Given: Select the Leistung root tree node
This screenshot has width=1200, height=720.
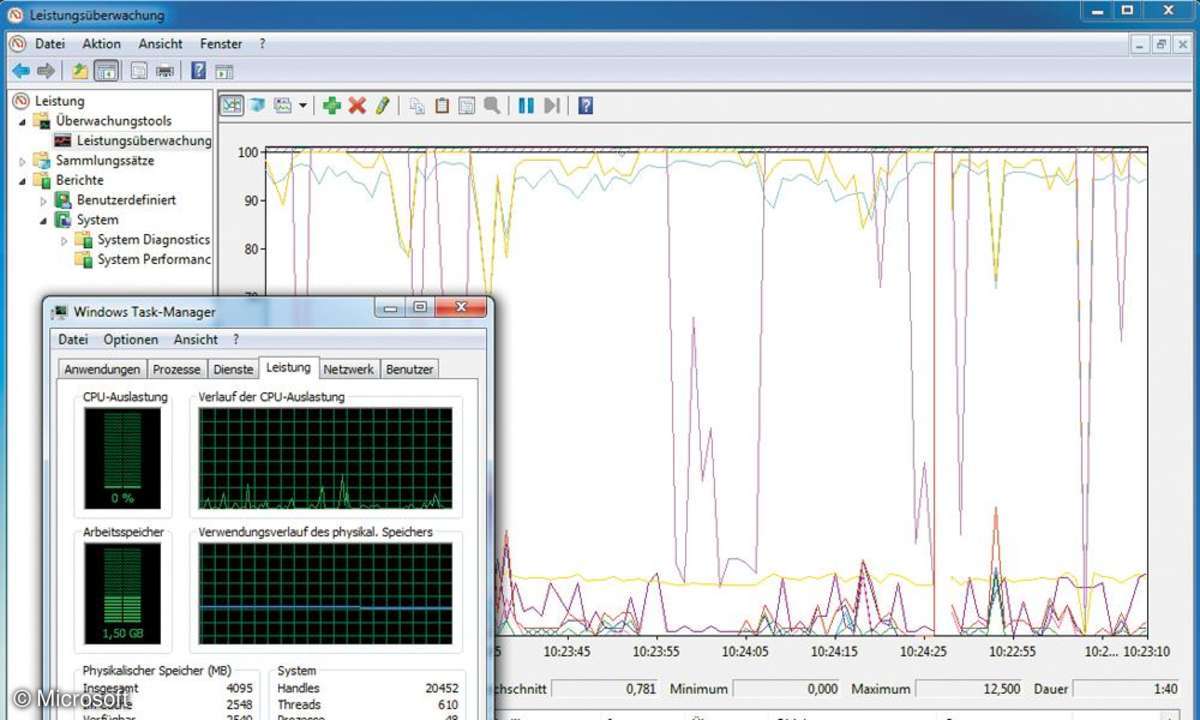Looking at the screenshot, I should point(60,101).
